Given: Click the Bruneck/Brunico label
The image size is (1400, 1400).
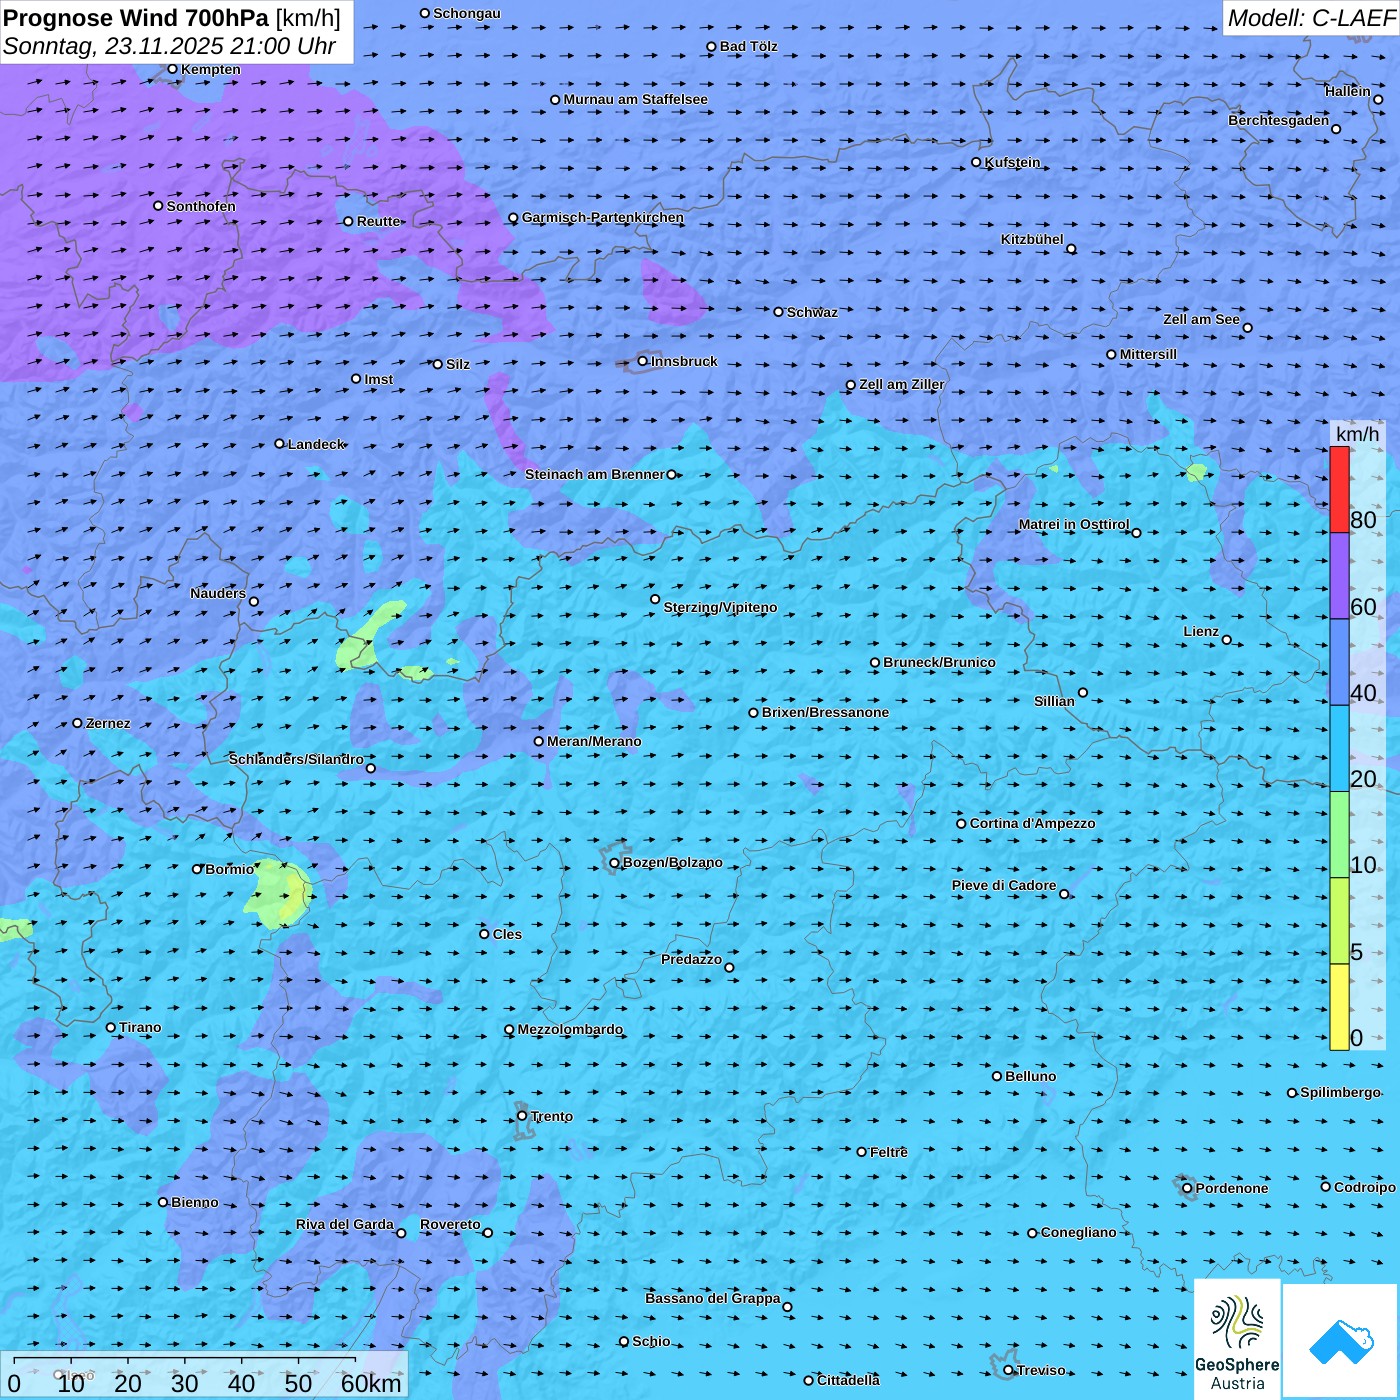Looking at the screenshot, I should (x=939, y=662).
